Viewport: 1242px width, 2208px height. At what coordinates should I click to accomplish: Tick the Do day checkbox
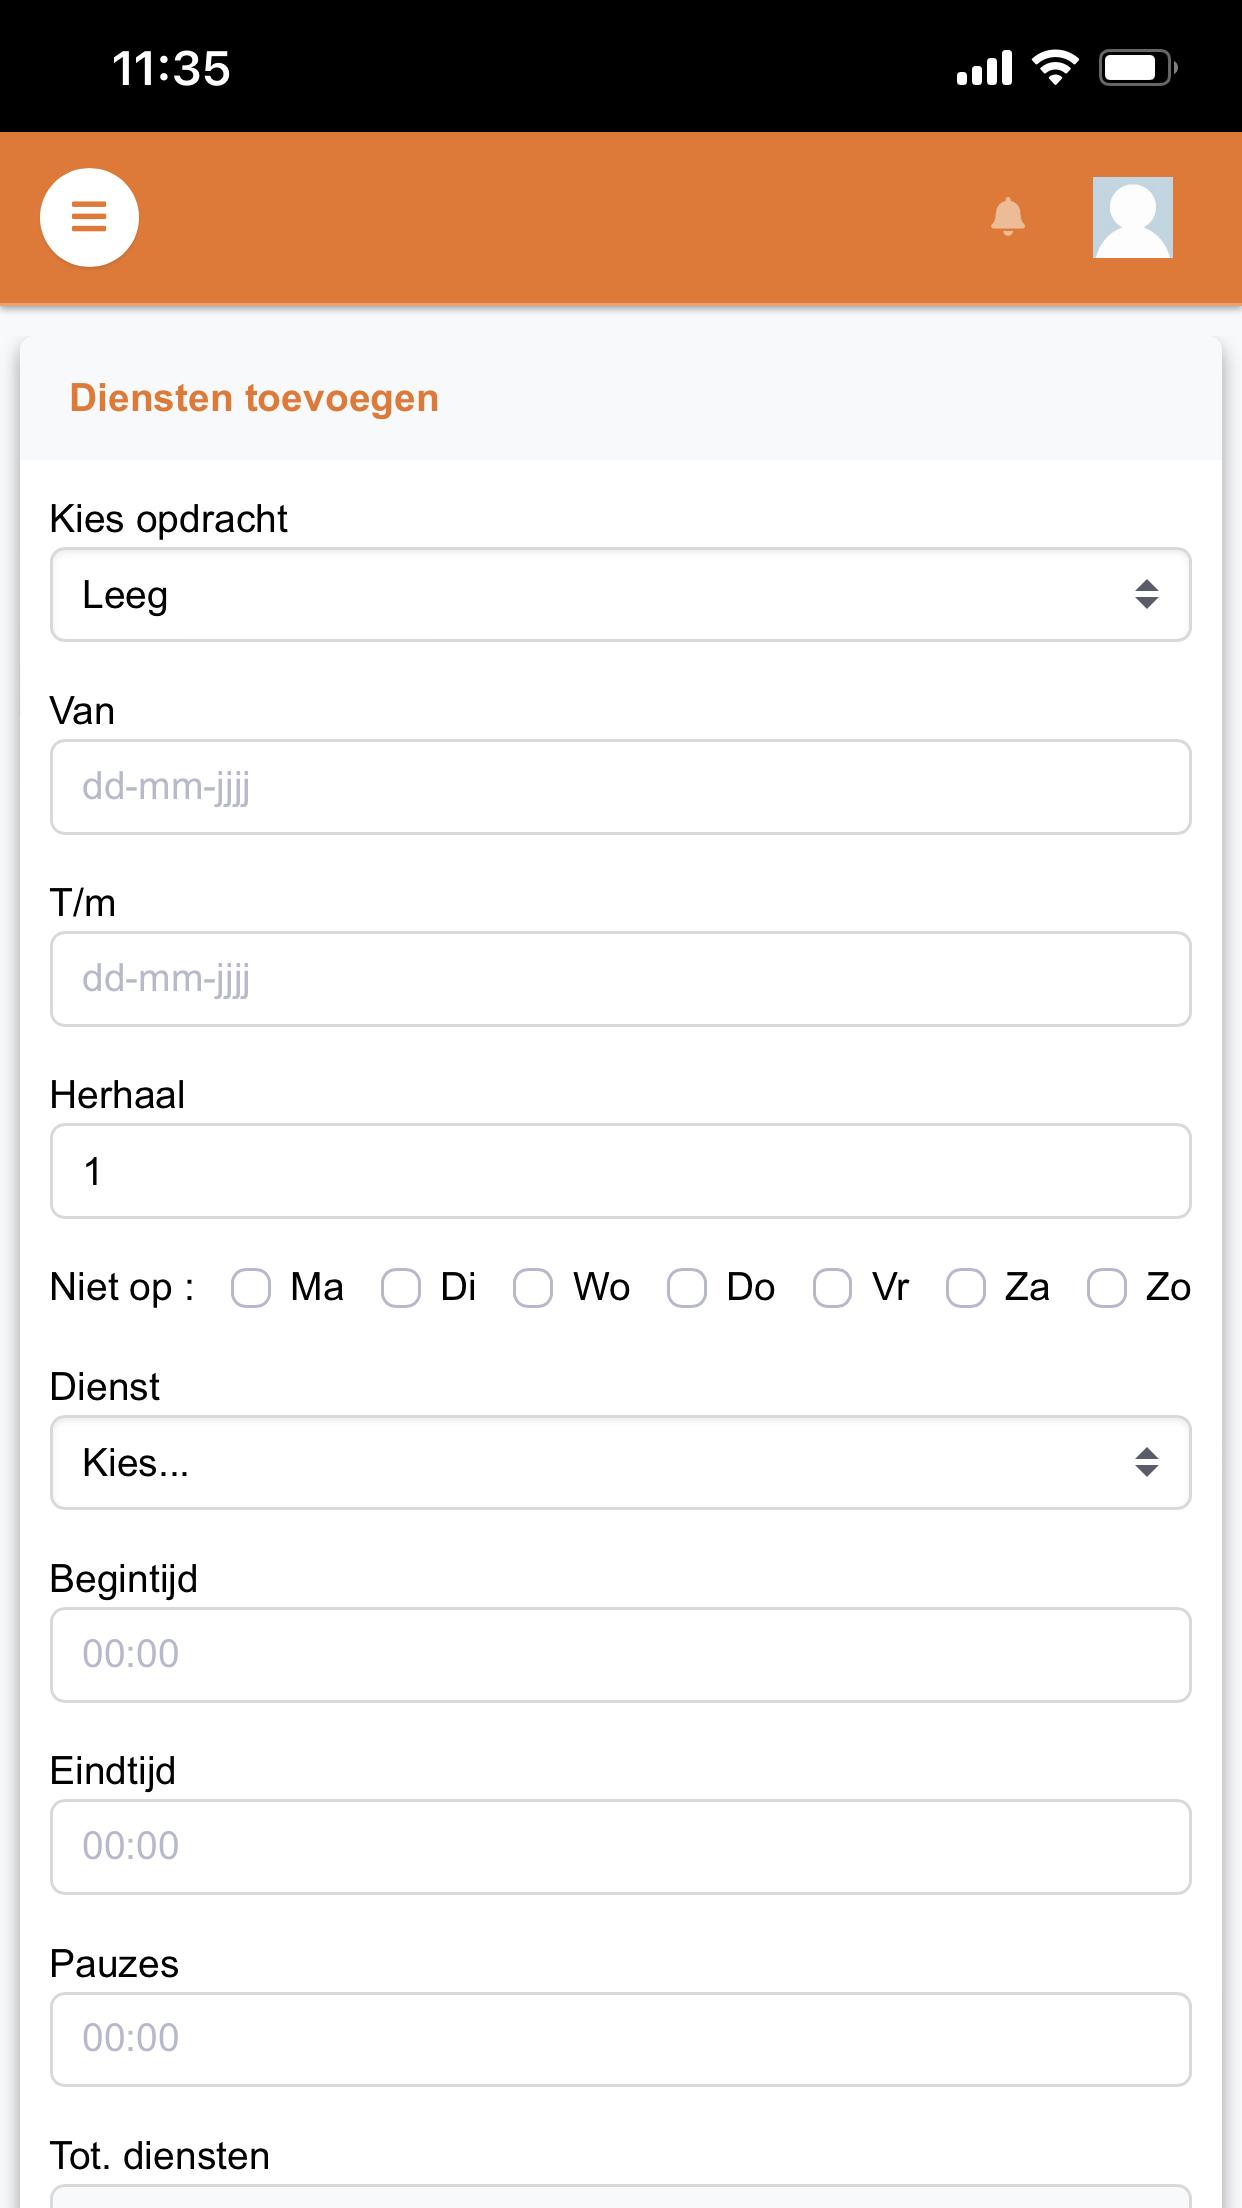click(x=687, y=1288)
